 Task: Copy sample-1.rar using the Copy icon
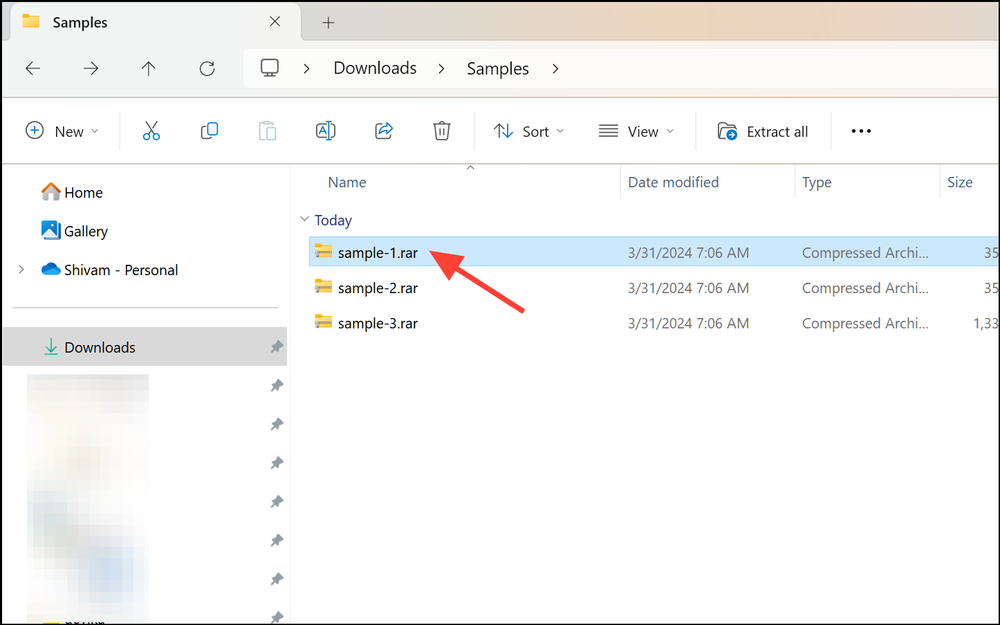pos(209,130)
